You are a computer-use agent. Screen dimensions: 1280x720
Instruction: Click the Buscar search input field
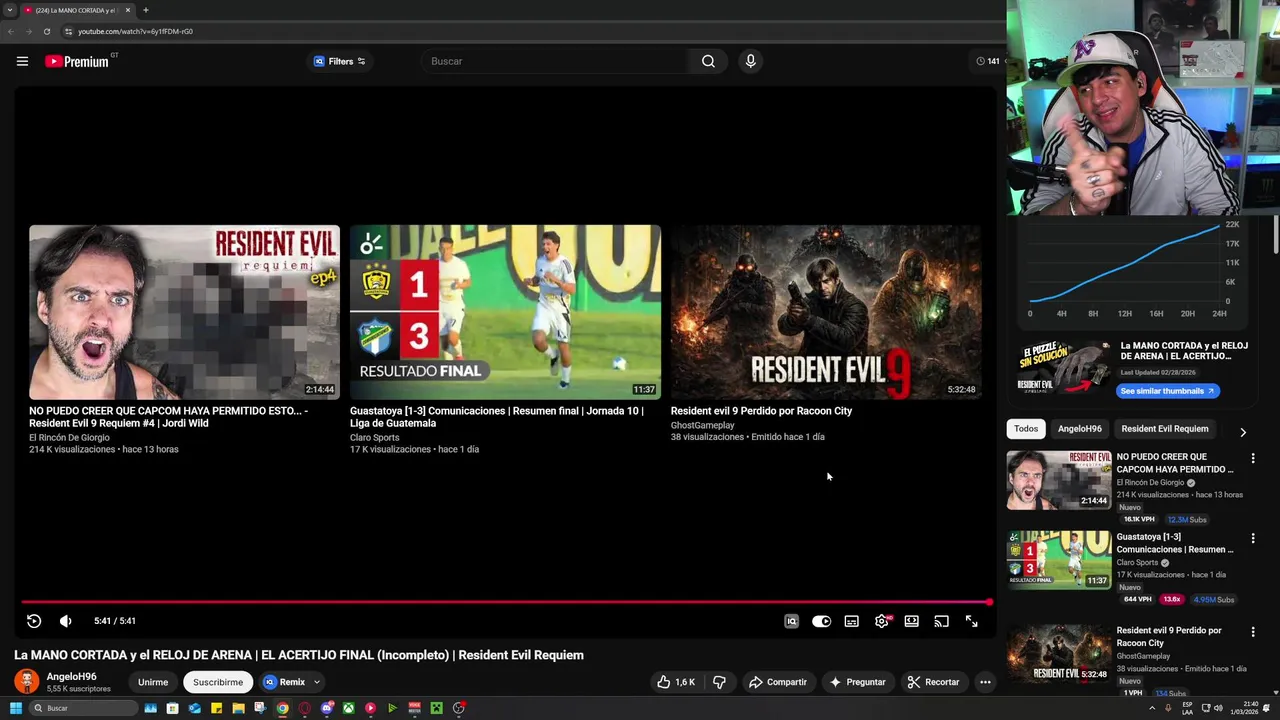pyautogui.click(x=555, y=61)
